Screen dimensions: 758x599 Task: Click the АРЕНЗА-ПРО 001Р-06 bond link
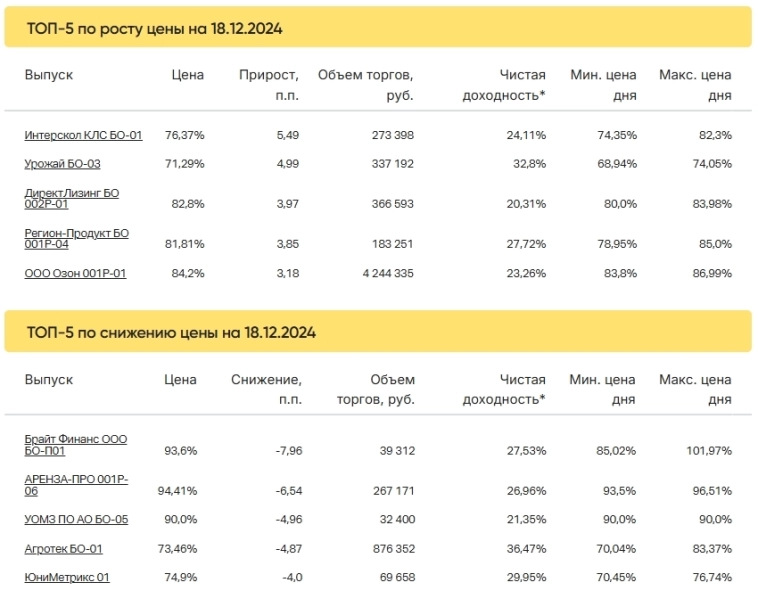pos(75,485)
